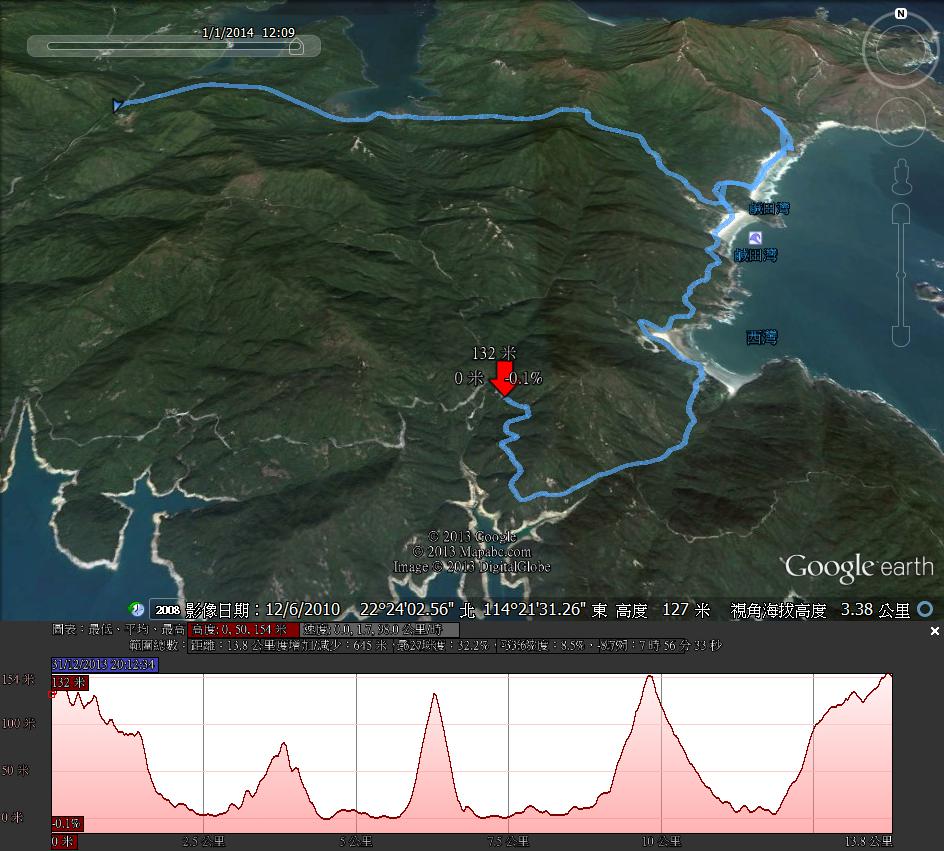Image resolution: width=944 pixels, height=851 pixels.
Task: Click the 132 米 elevation cursor tag
Action: point(70,682)
